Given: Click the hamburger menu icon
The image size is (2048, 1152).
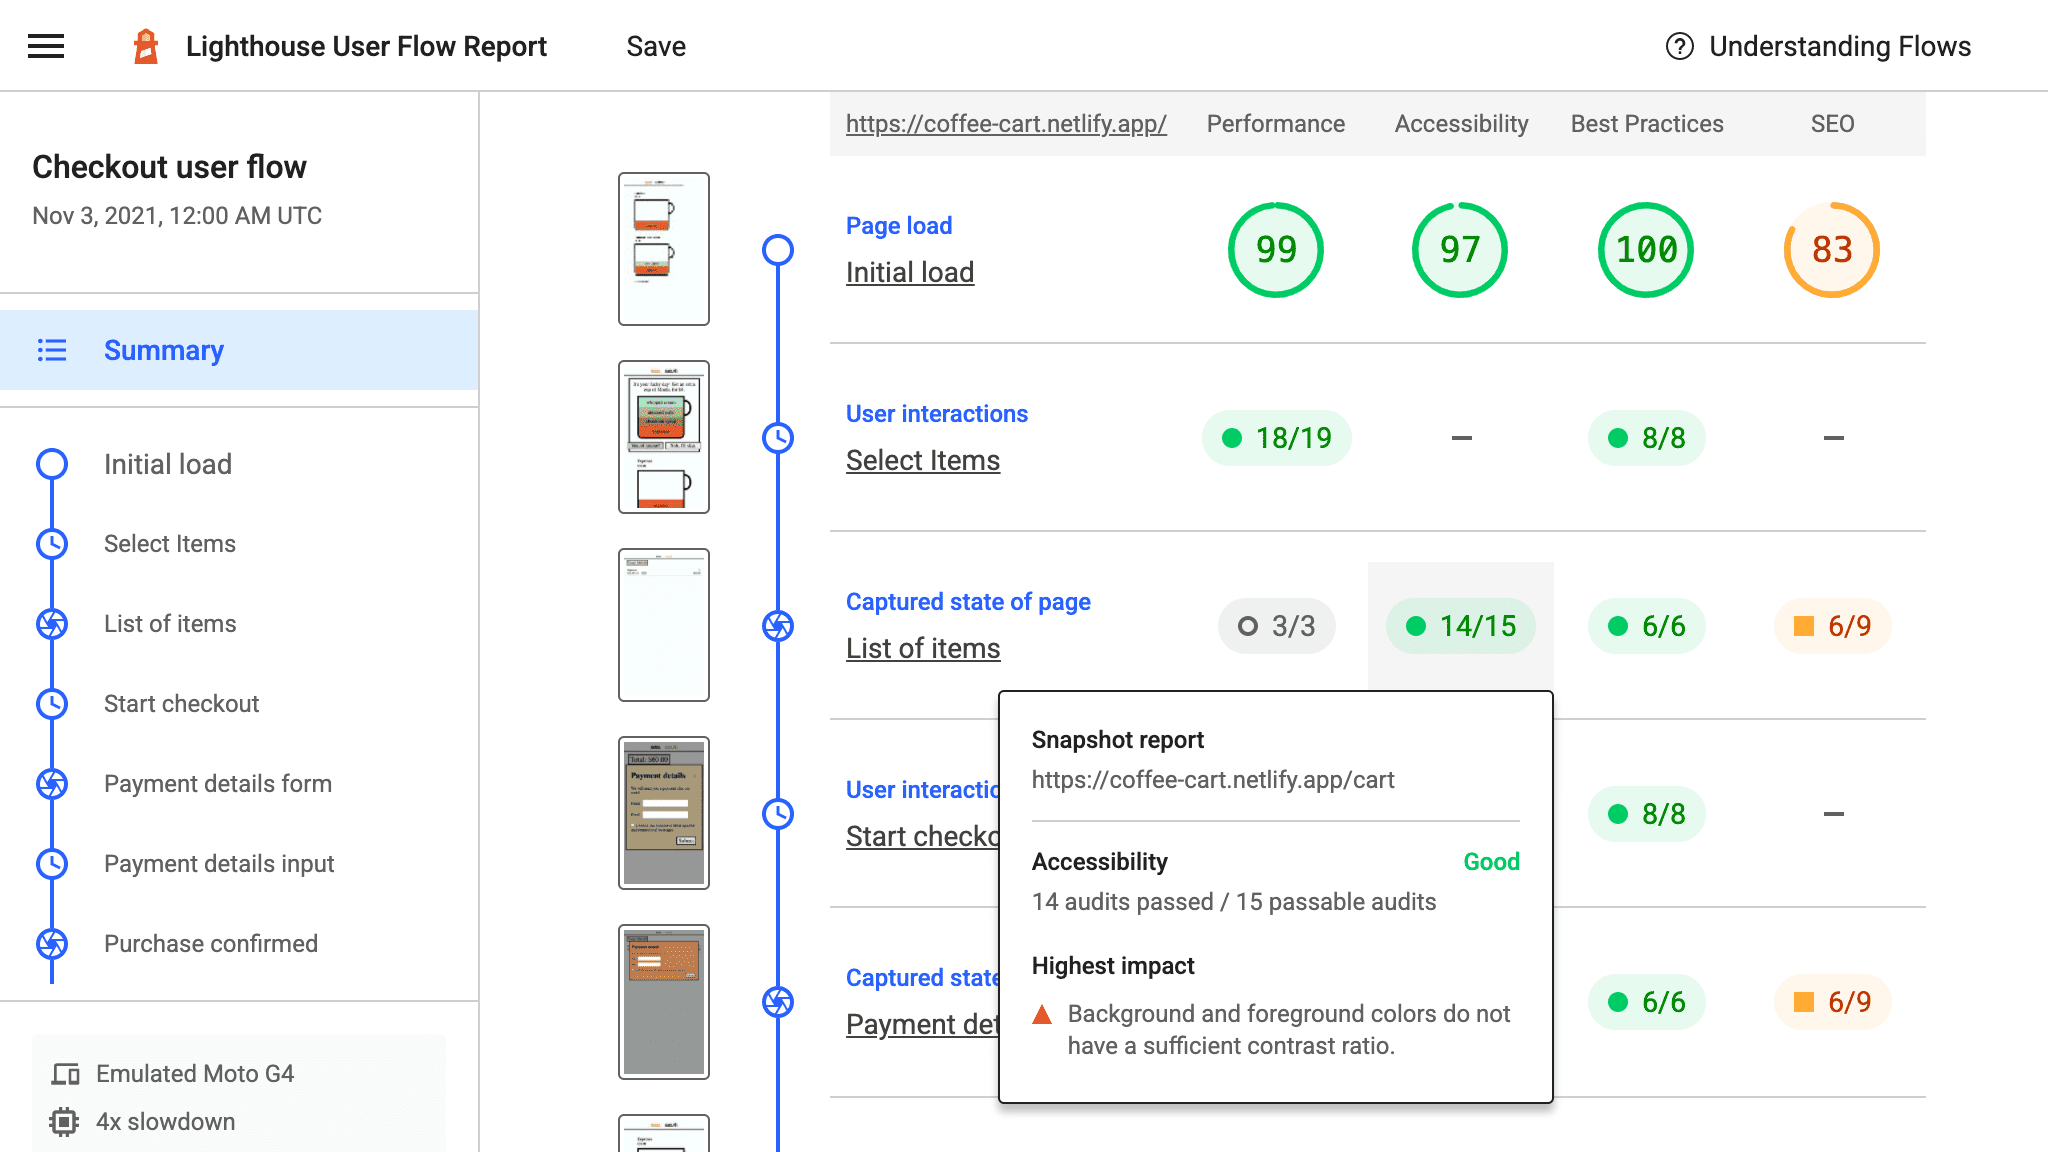Looking at the screenshot, I should click(x=45, y=45).
